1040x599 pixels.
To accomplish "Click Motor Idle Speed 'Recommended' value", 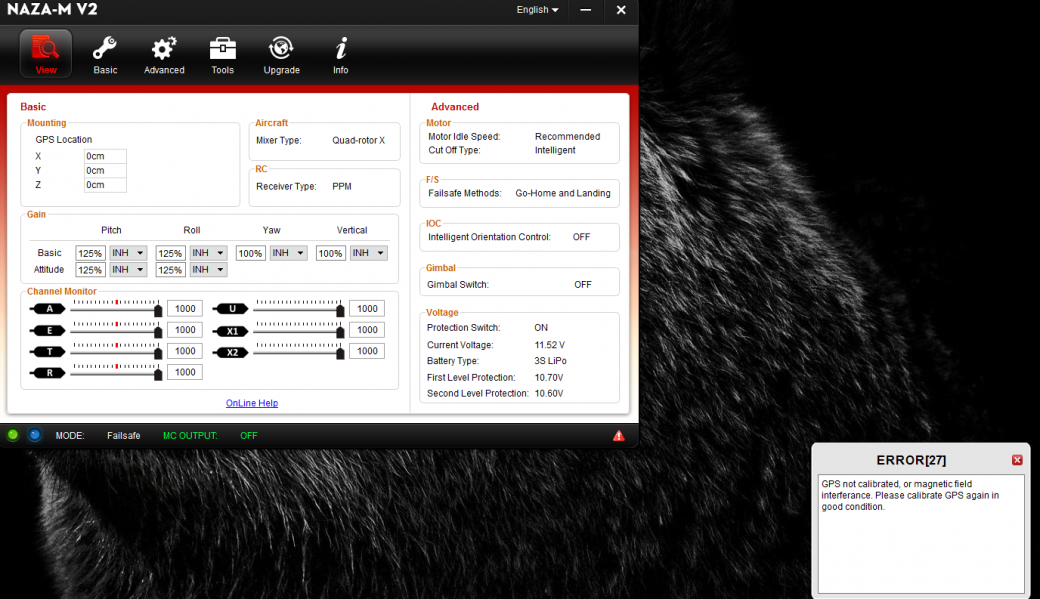I will [x=567, y=137].
